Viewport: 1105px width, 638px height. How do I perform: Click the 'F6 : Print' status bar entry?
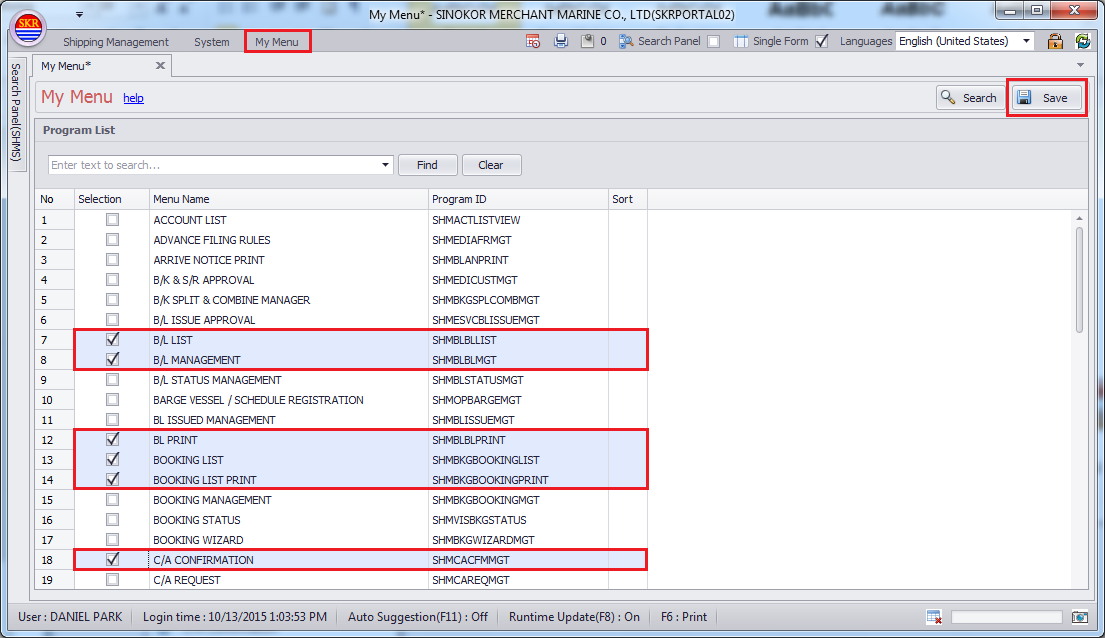point(684,617)
